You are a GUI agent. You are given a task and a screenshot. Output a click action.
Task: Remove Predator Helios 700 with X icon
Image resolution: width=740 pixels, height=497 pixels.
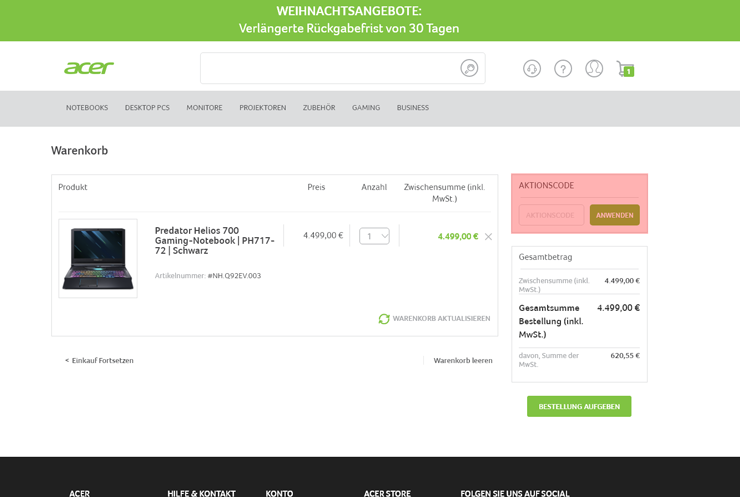pyautogui.click(x=488, y=236)
